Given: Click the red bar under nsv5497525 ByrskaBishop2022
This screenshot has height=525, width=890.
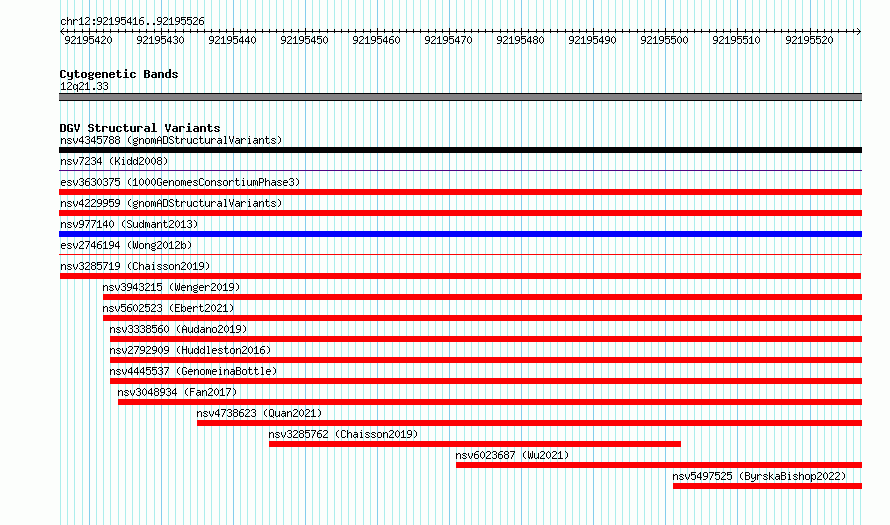Looking at the screenshot, I should point(767,486).
